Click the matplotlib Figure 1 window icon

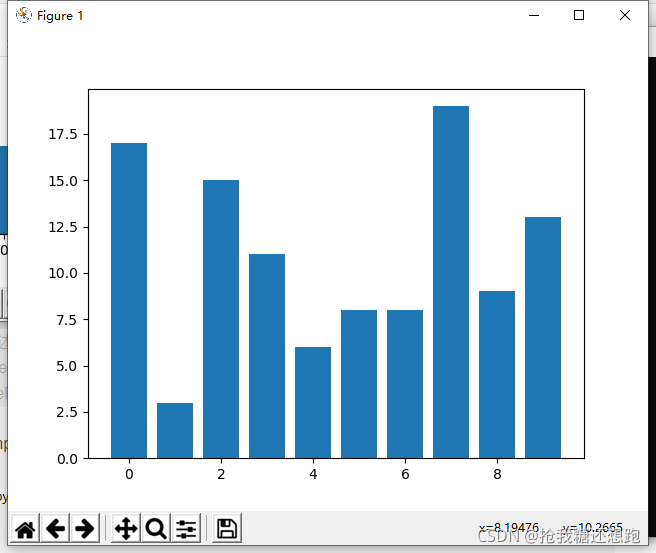coord(24,15)
